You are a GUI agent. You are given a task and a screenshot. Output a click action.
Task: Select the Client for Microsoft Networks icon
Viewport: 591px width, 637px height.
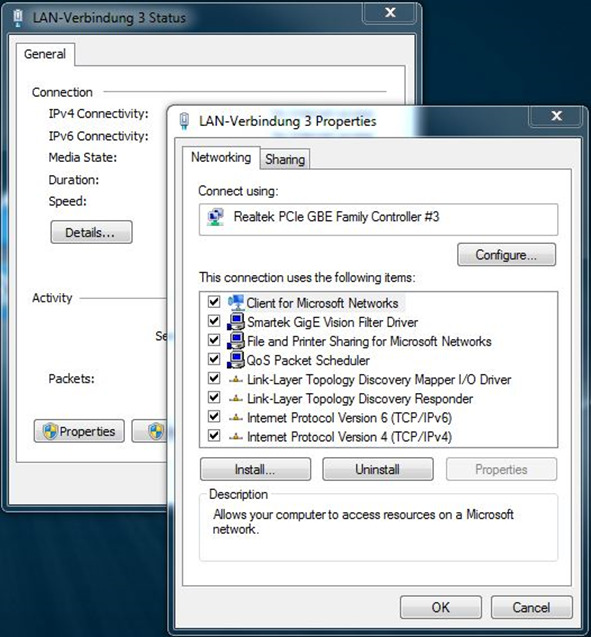[236, 302]
